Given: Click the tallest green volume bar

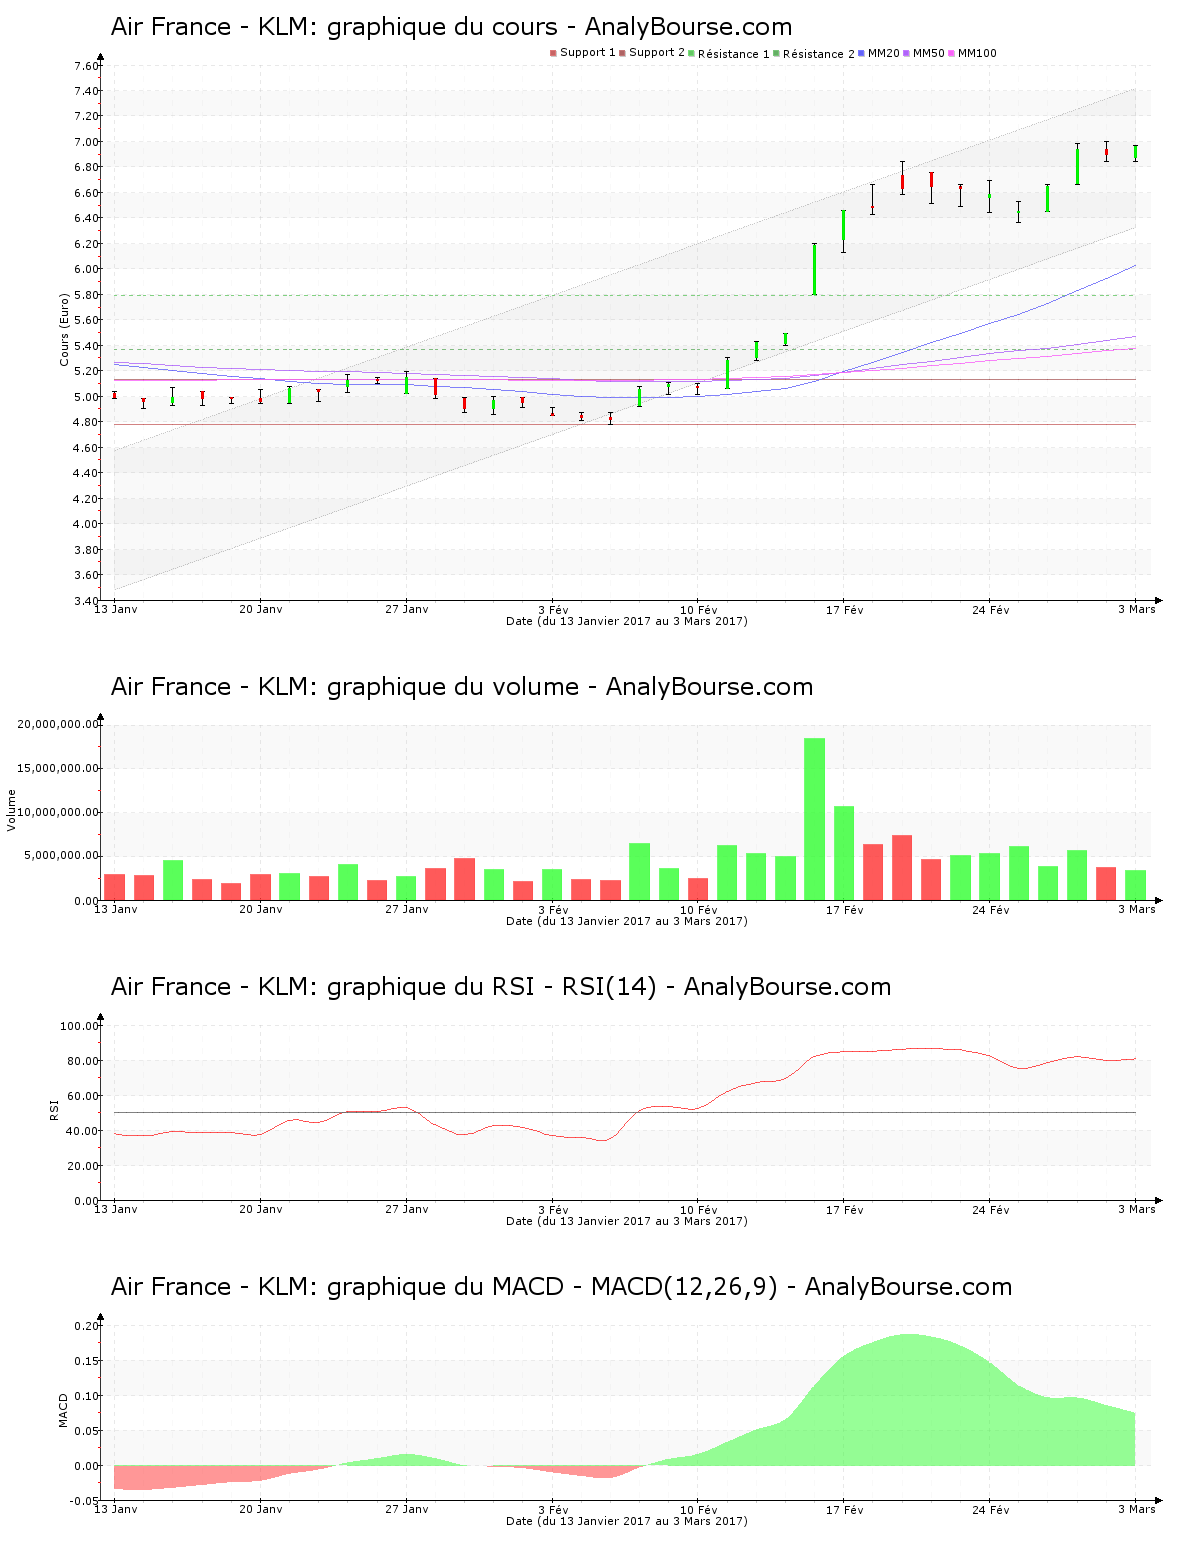Looking at the screenshot, I should coord(815,819).
